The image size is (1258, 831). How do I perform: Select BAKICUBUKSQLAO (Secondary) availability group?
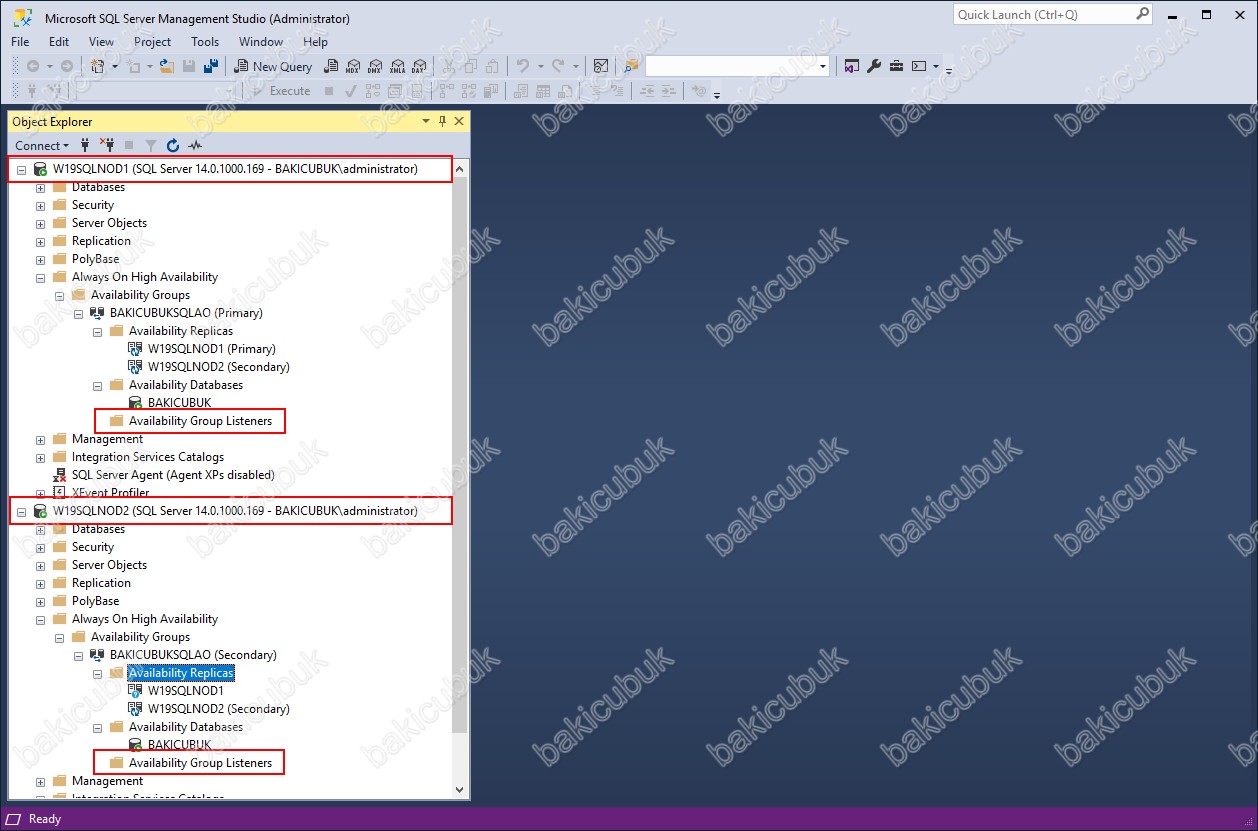(193, 655)
